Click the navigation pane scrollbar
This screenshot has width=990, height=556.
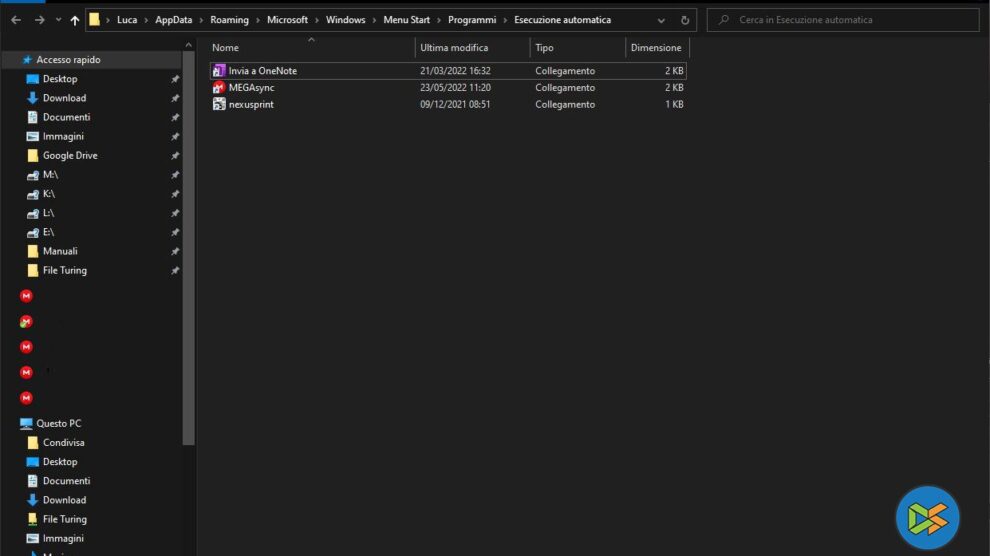click(188, 248)
